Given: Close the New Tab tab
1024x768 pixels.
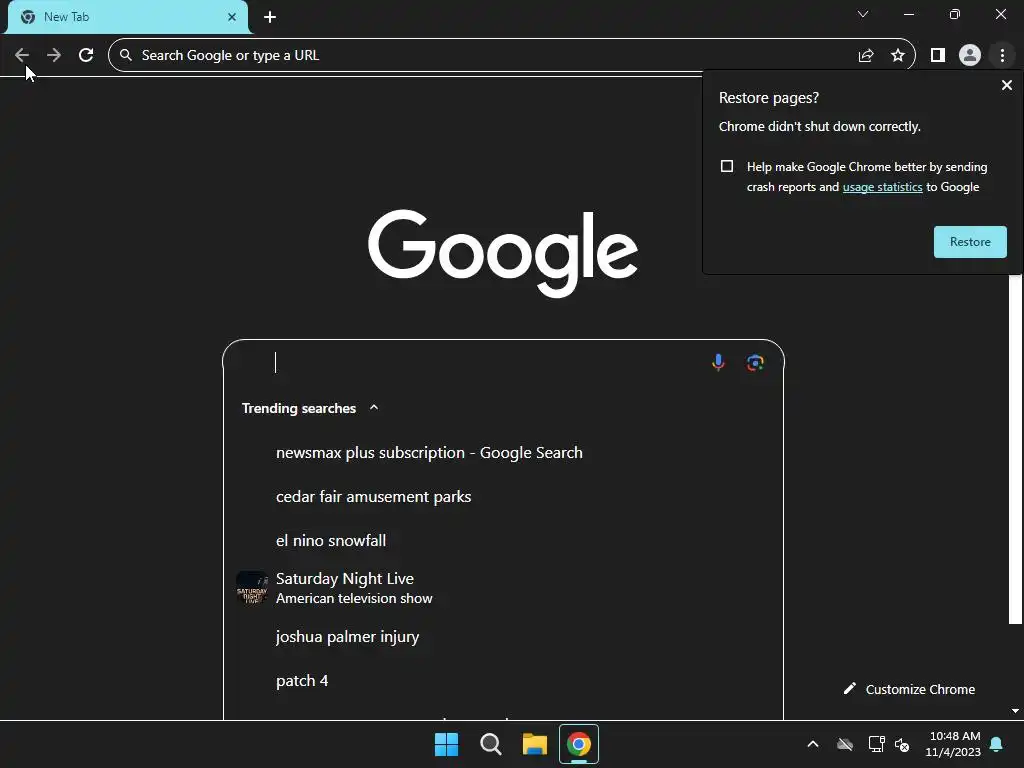Looking at the screenshot, I should point(232,17).
